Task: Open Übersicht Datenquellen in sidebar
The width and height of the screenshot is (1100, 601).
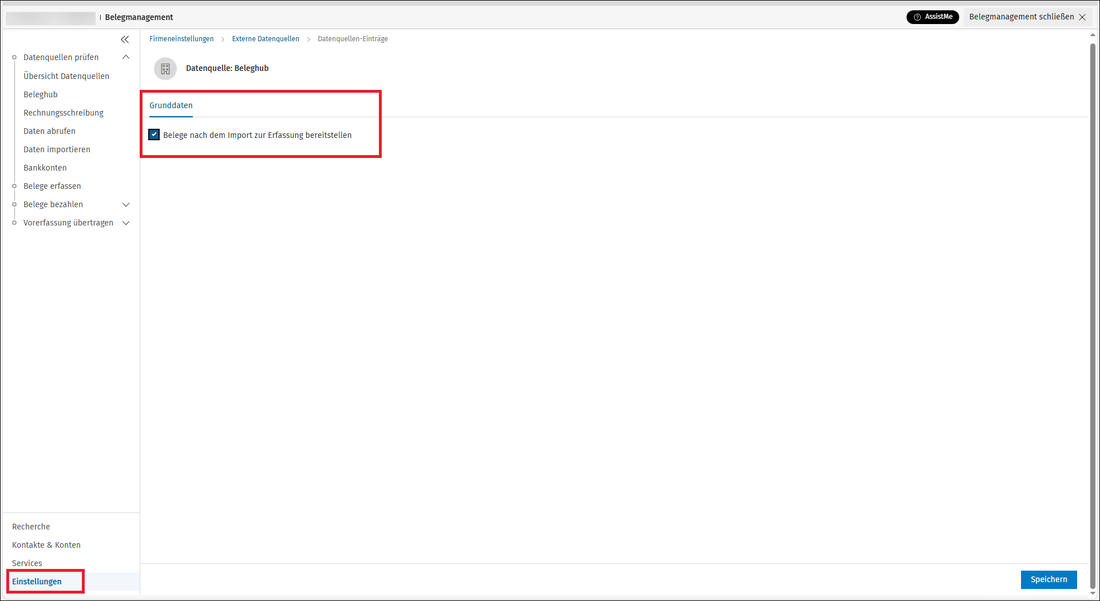Action: click(x=66, y=76)
